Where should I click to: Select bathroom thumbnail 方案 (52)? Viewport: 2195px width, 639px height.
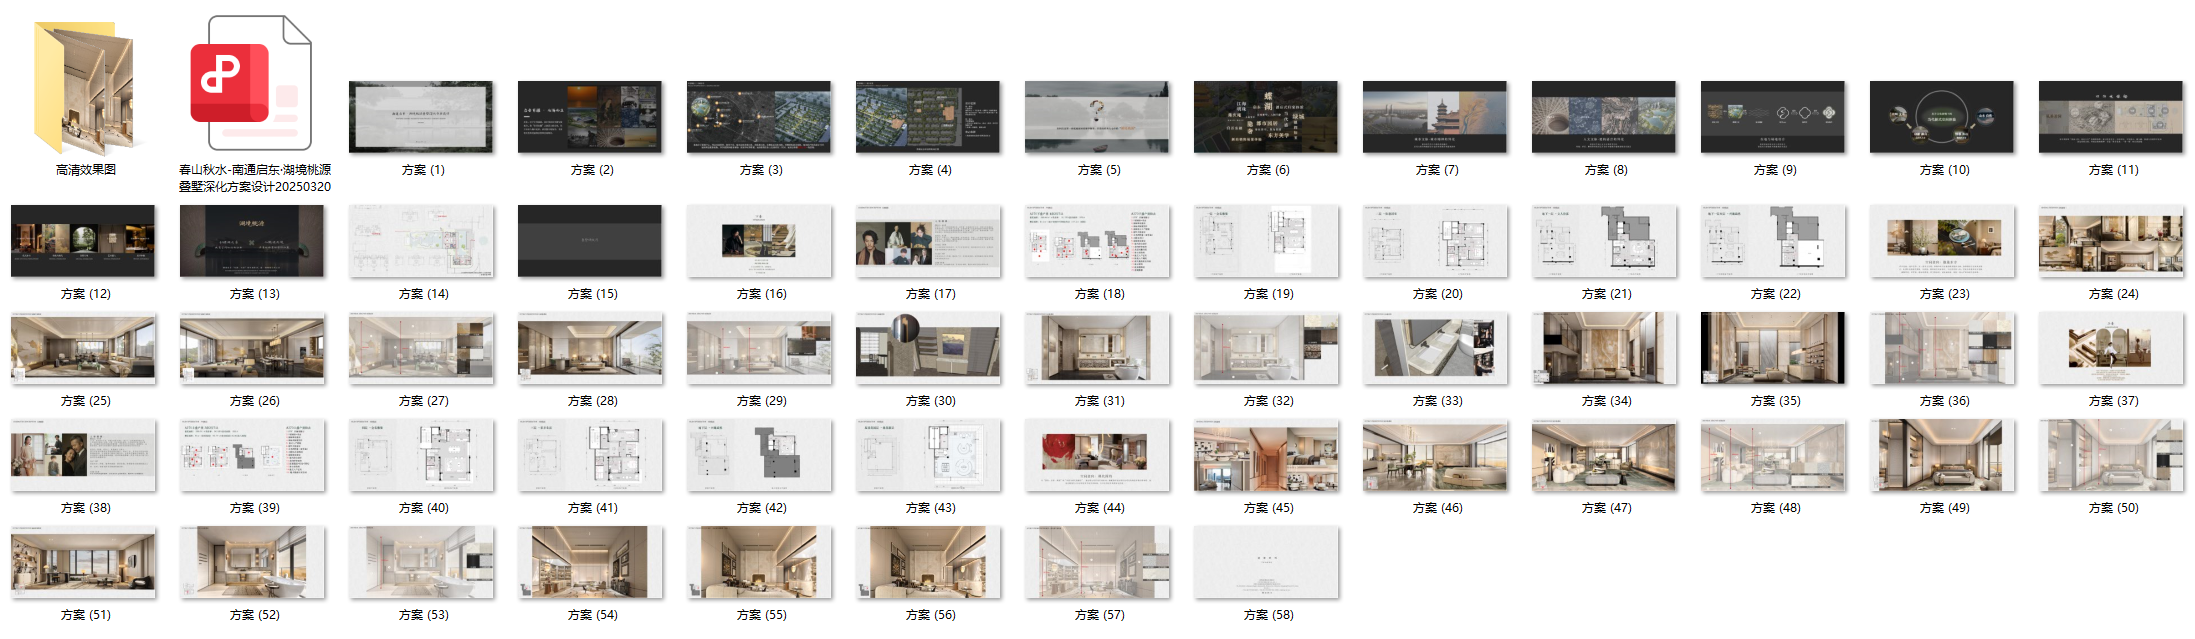click(x=252, y=562)
